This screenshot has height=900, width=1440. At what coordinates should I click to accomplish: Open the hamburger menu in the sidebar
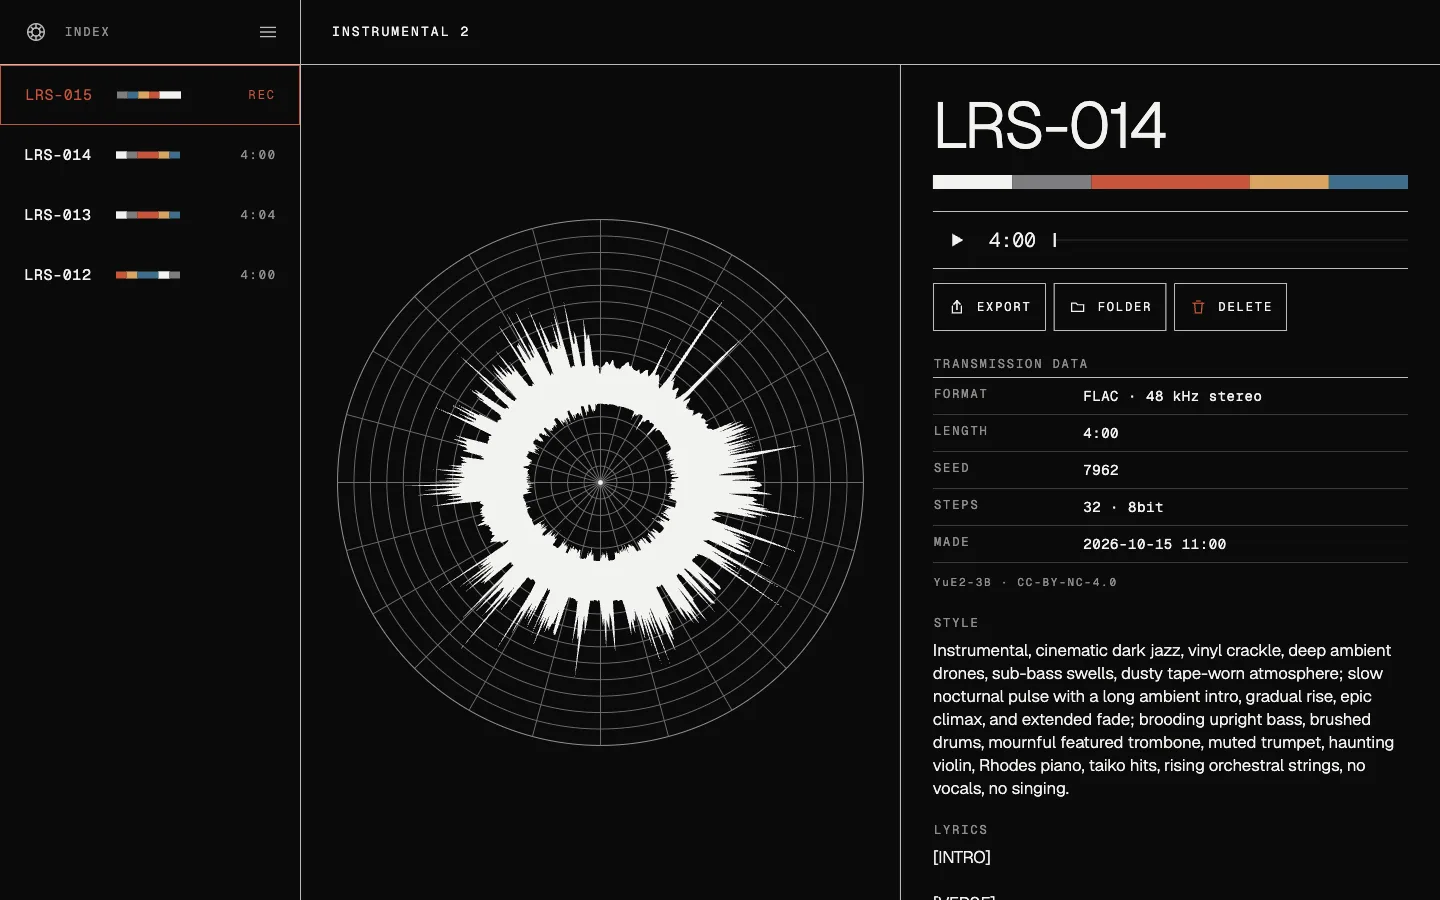tap(268, 32)
